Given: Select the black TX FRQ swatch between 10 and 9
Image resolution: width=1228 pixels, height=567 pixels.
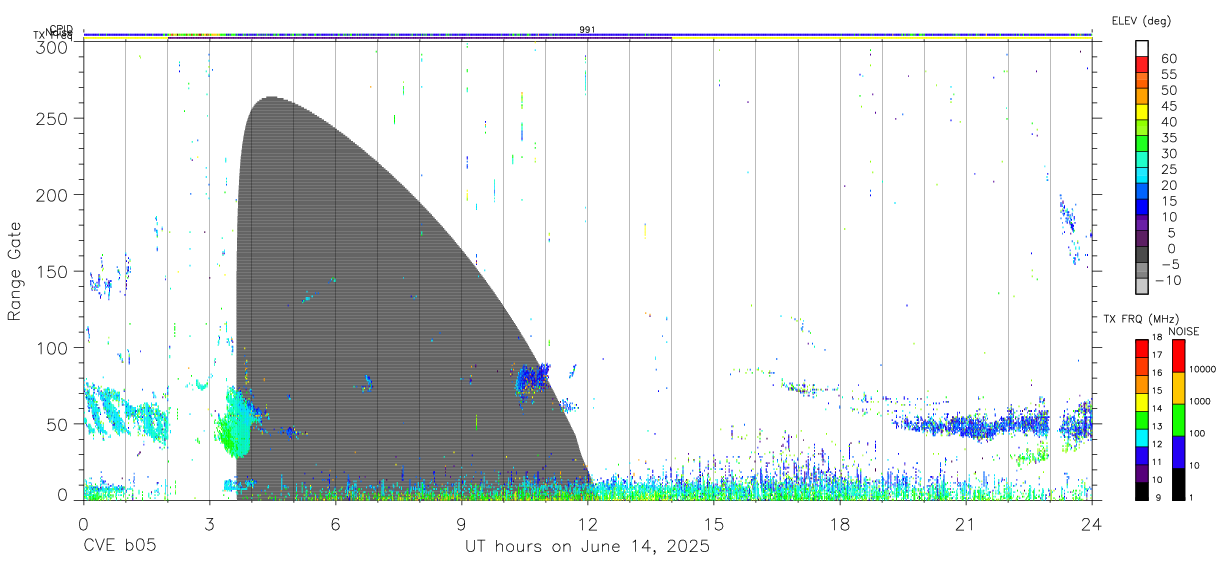Looking at the screenshot, I should [x=1142, y=490].
